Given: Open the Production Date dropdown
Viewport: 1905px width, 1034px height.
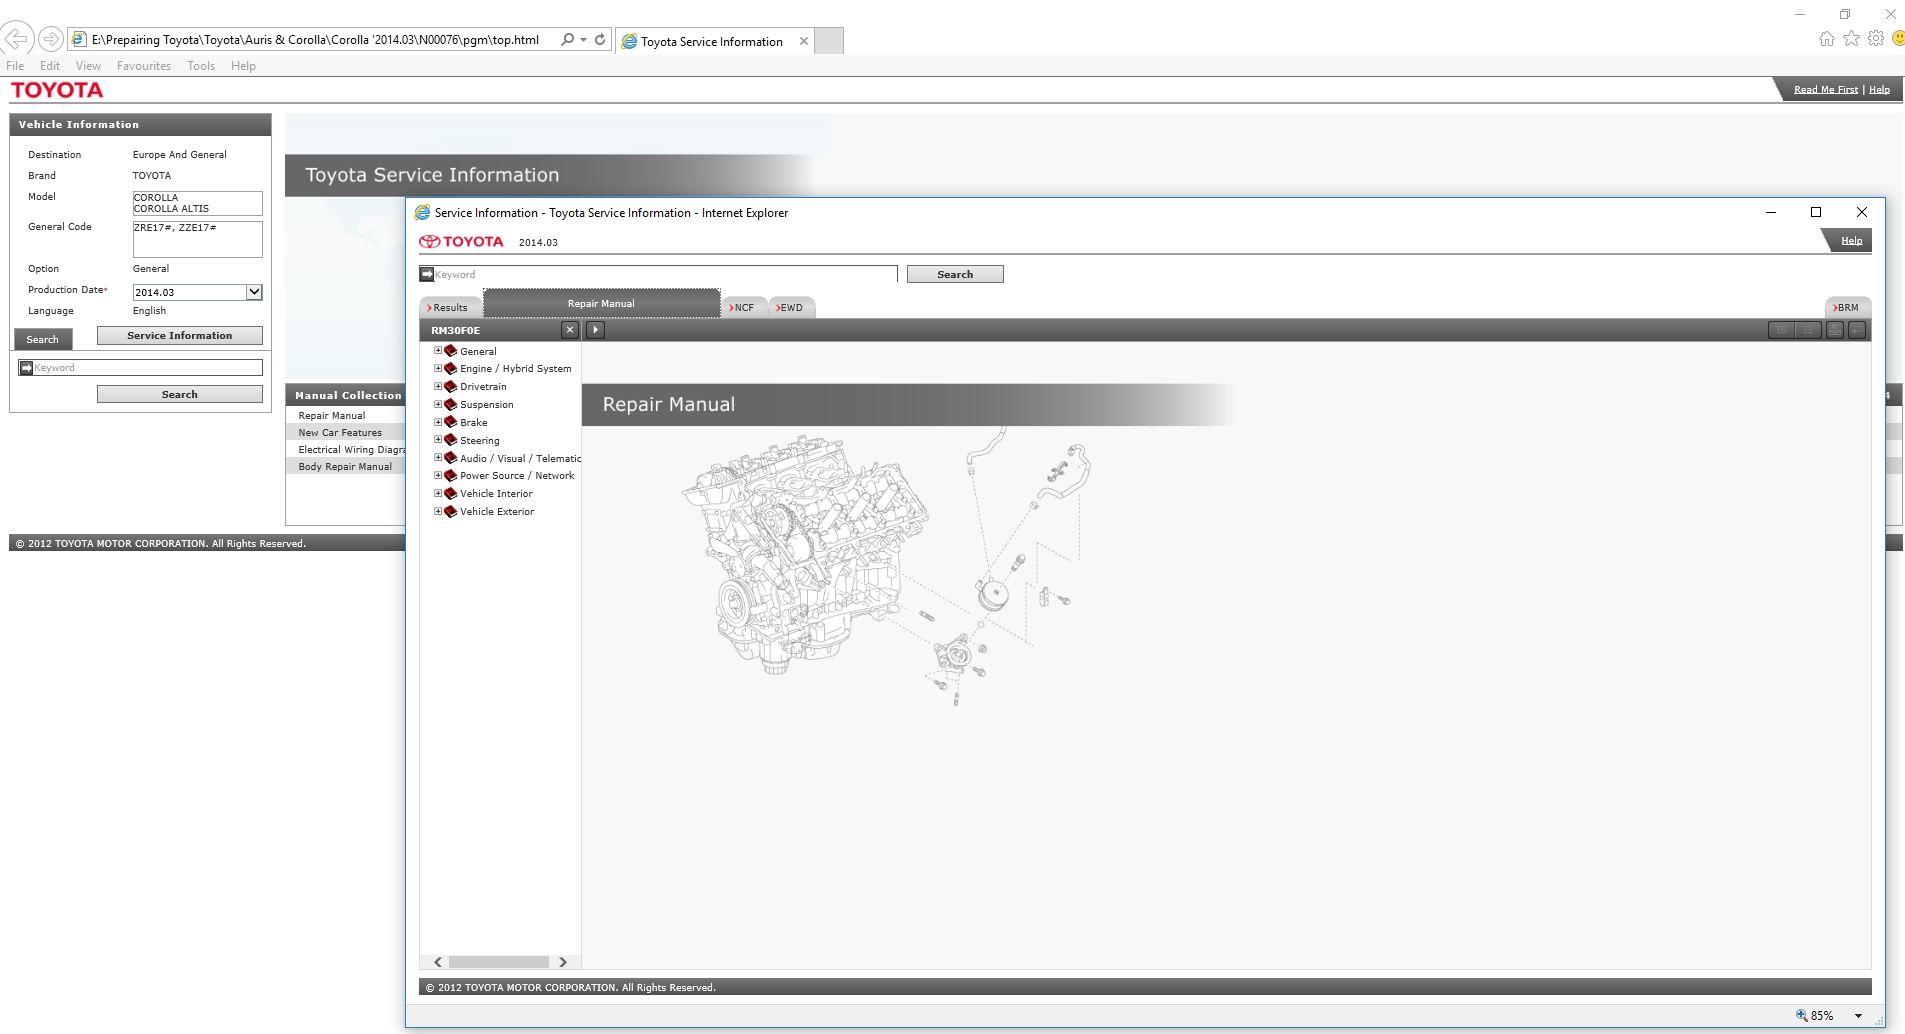Looking at the screenshot, I should (254, 292).
